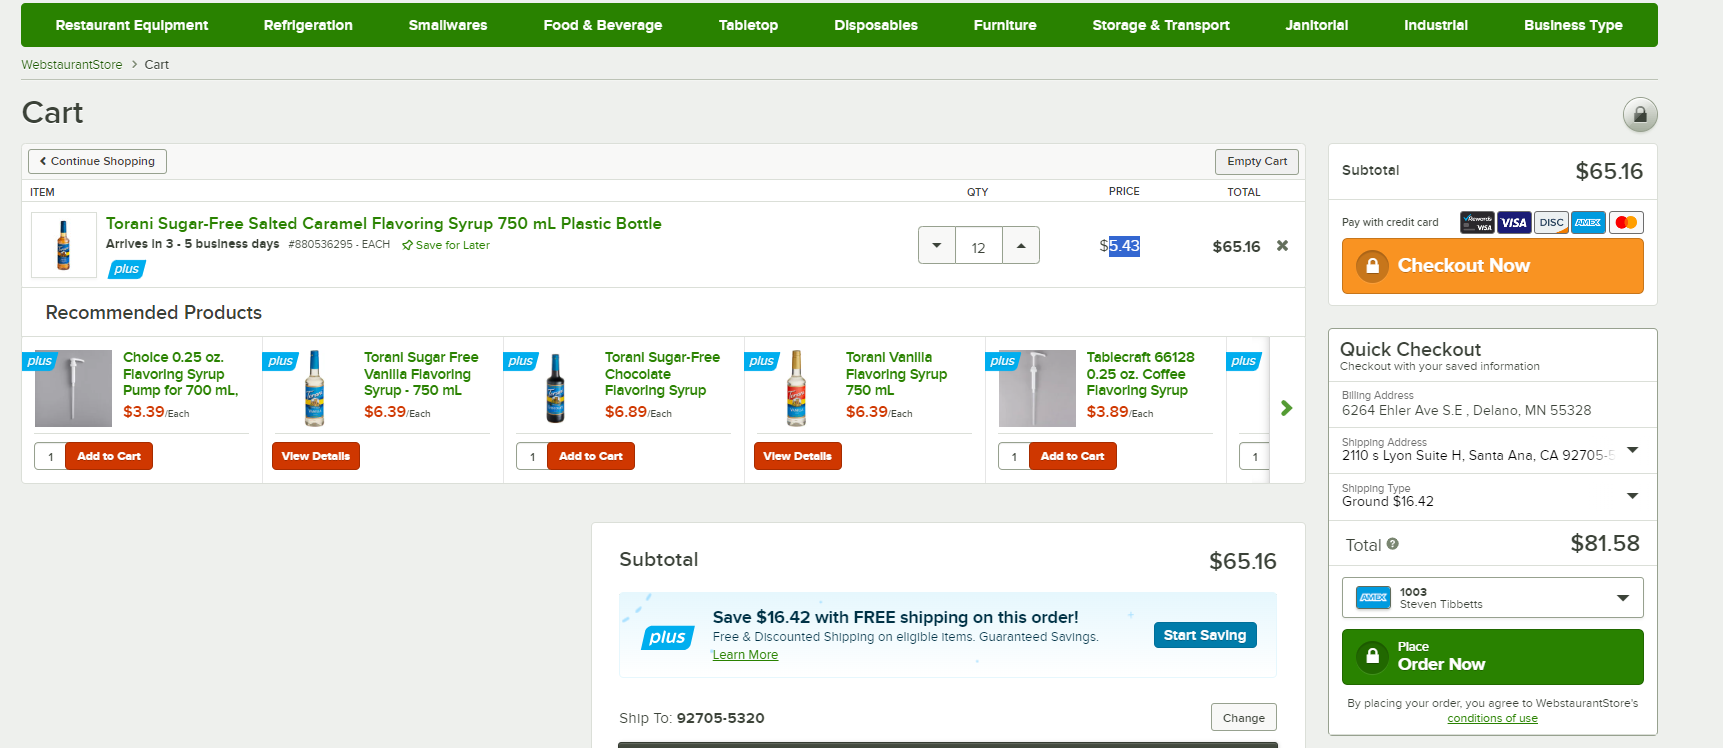Click the Change ship-to button

1244,717
